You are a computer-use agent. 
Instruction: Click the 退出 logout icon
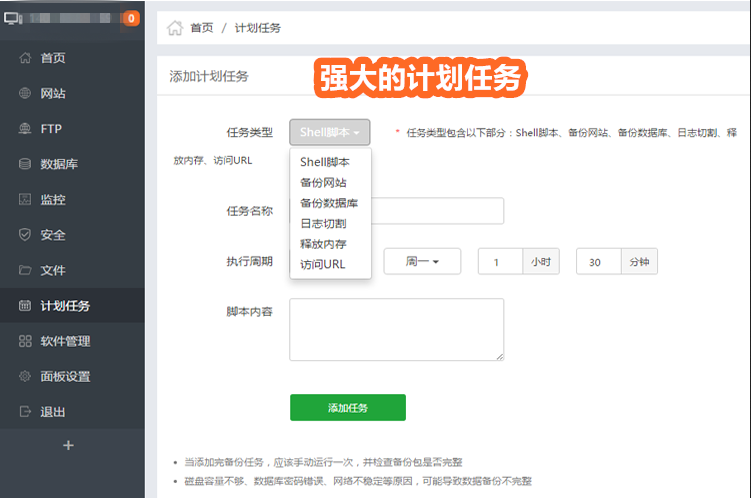25,412
